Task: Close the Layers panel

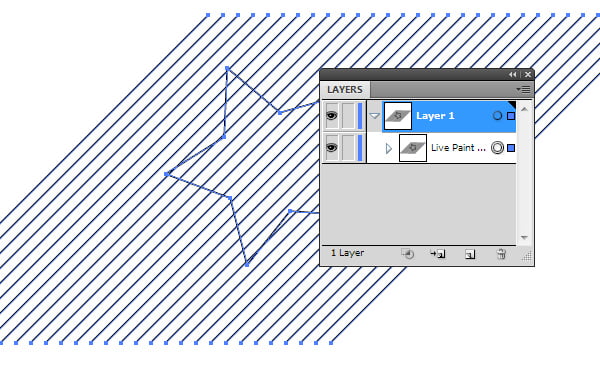Action: pyautogui.click(x=528, y=75)
